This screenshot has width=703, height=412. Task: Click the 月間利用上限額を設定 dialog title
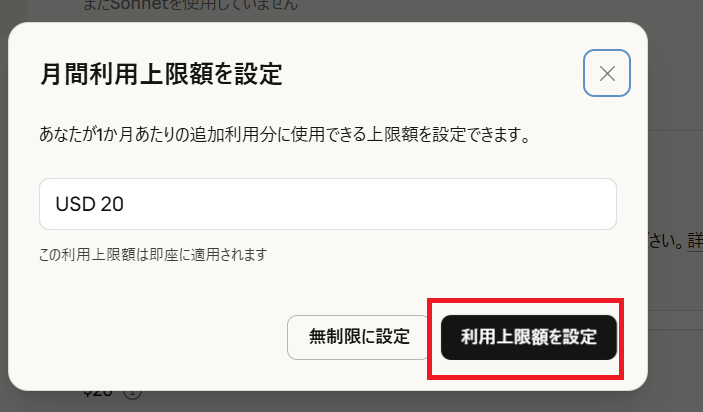(161, 74)
